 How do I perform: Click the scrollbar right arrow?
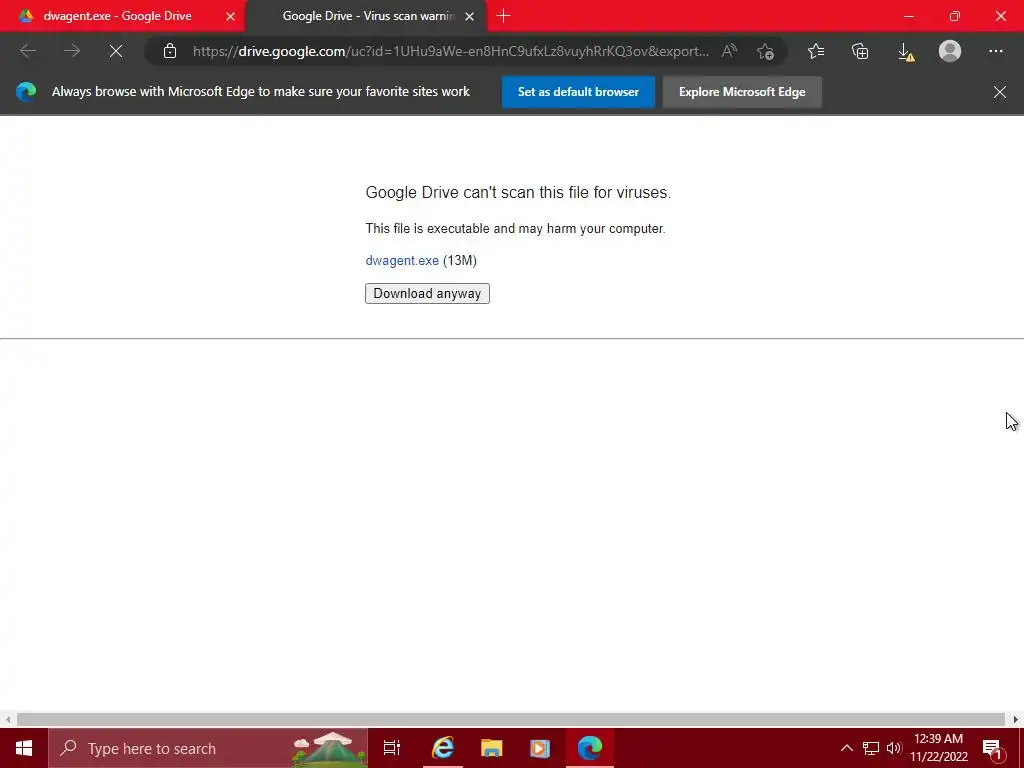tap(1016, 719)
